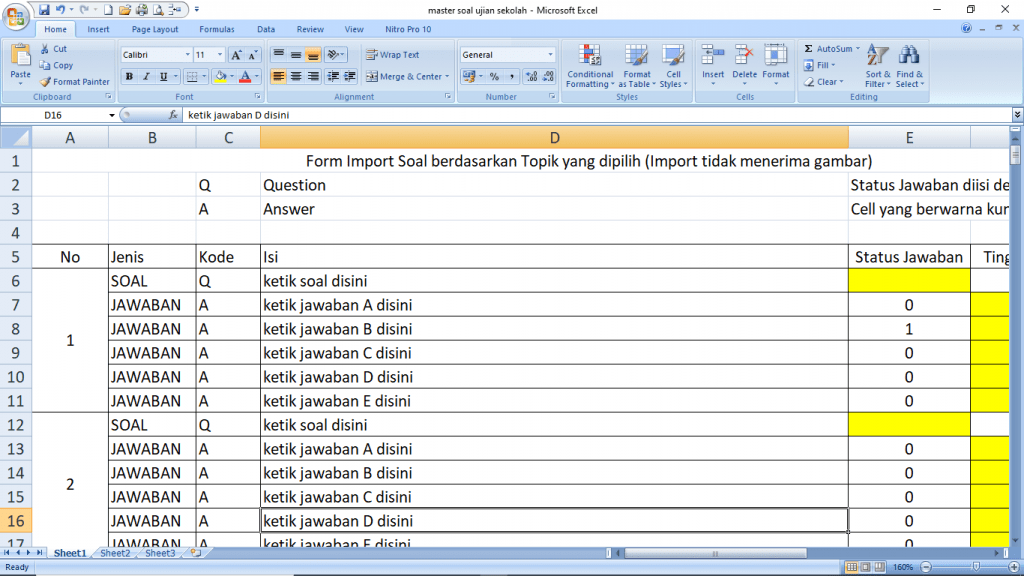This screenshot has height=576, width=1024.
Task: Open the Office Button menu
Action: coord(16,16)
